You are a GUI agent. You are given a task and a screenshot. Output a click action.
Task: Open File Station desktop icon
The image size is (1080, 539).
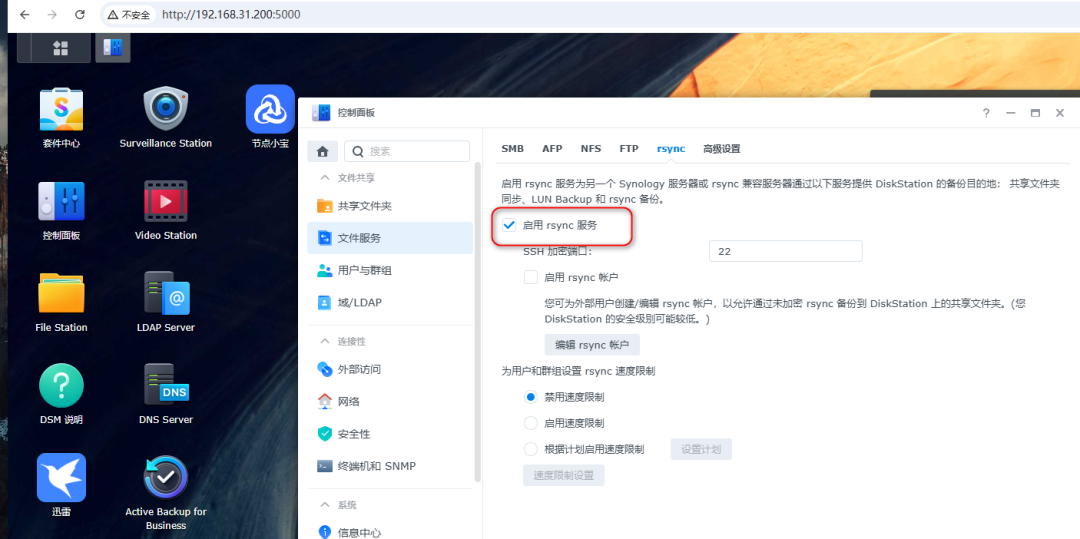[x=61, y=294]
